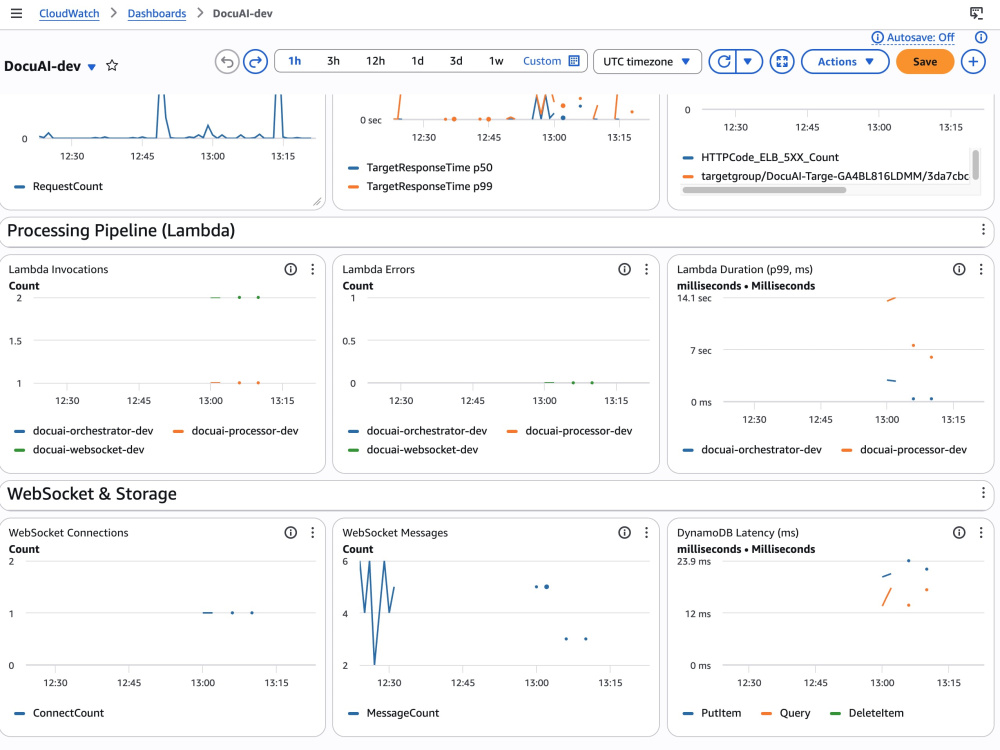Toggle docuai-orchestrator-dev in Lambda Invocations legend
1000x750 pixels.
(x=84, y=431)
